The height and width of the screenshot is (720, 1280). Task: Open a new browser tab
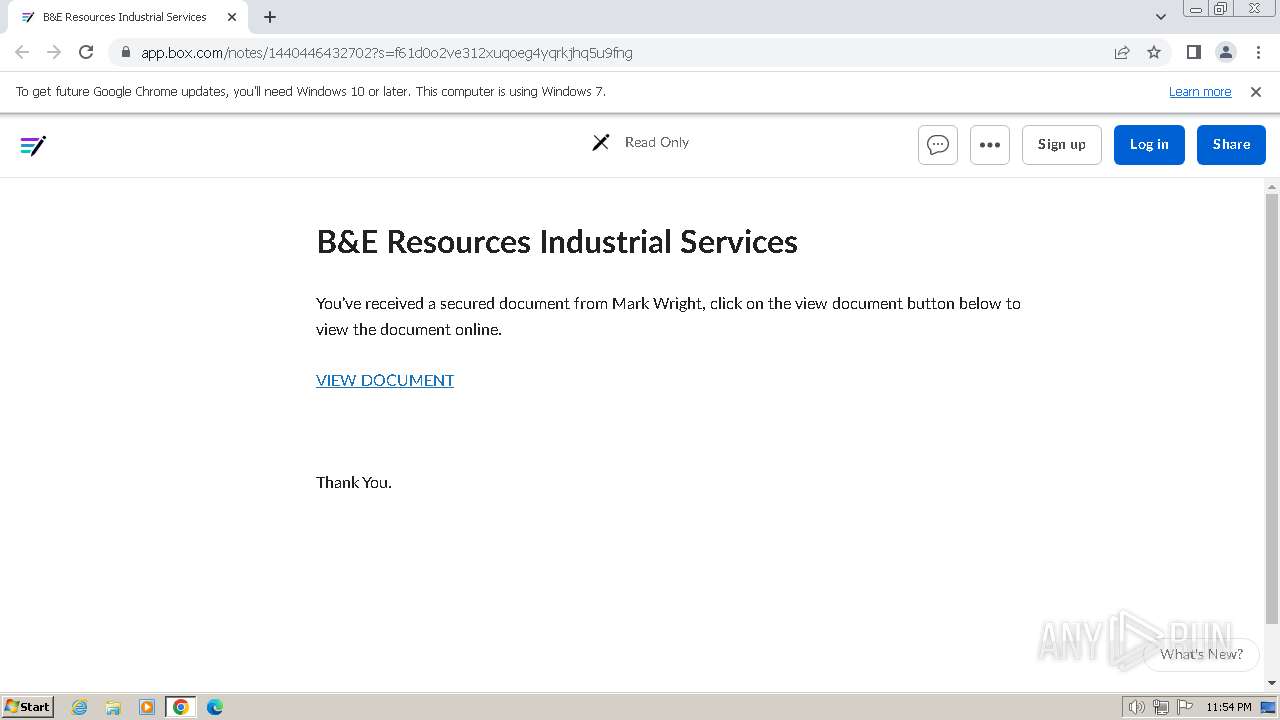(270, 17)
